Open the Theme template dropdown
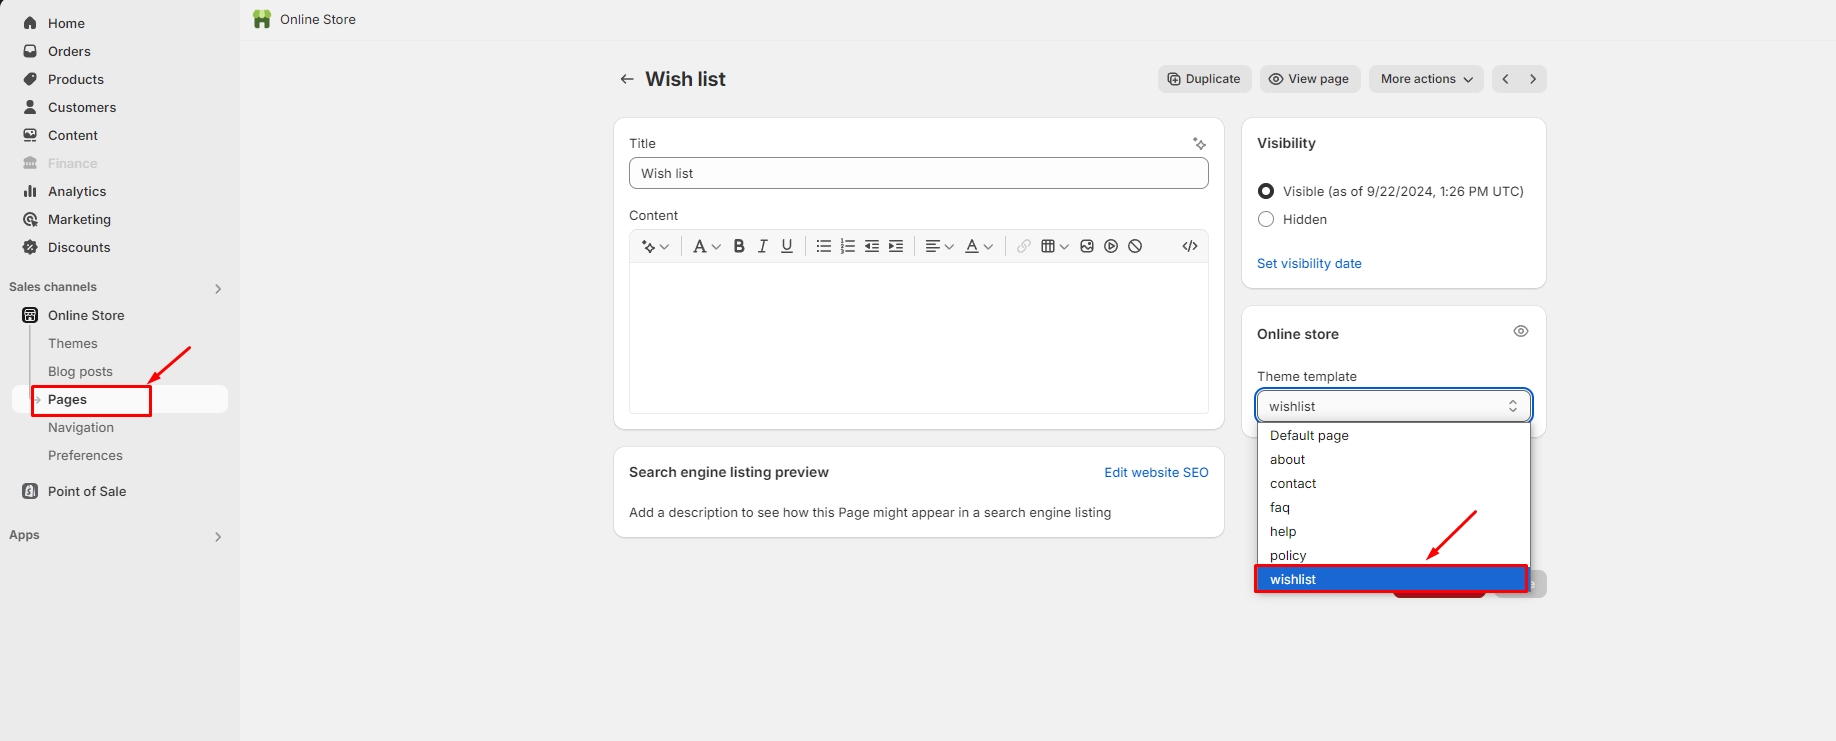Viewport: 1836px width, 741px height. point(1393,406)
